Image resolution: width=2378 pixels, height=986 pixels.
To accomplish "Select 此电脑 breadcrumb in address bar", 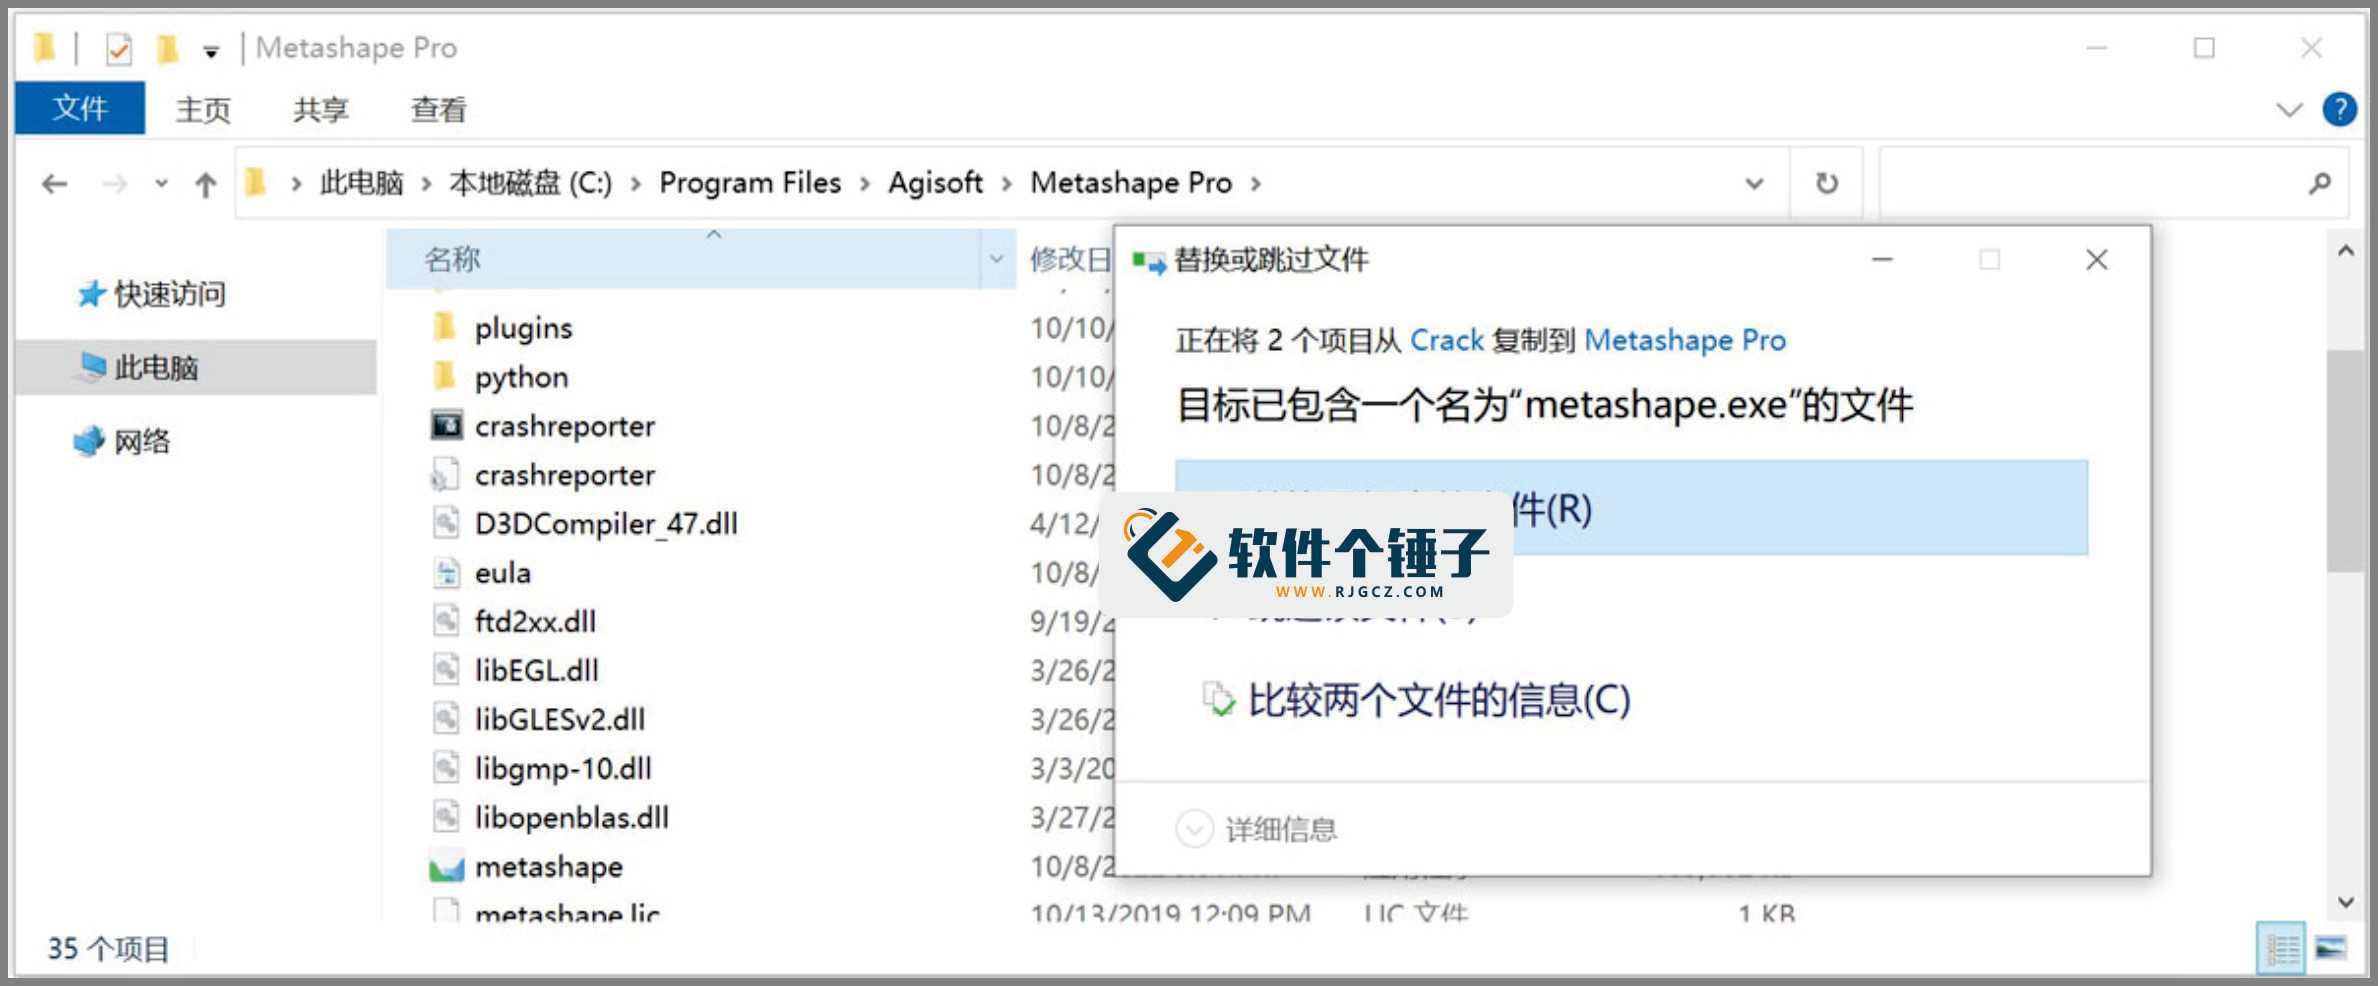I will pos(361,183).
